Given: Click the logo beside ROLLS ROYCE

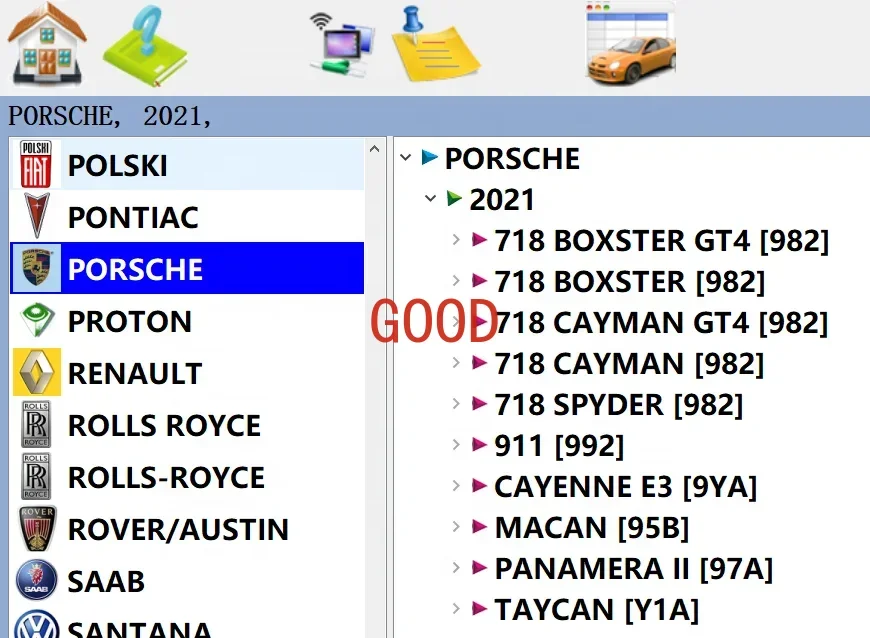Looking at the screenshot, I should click(x=36, y=424).
